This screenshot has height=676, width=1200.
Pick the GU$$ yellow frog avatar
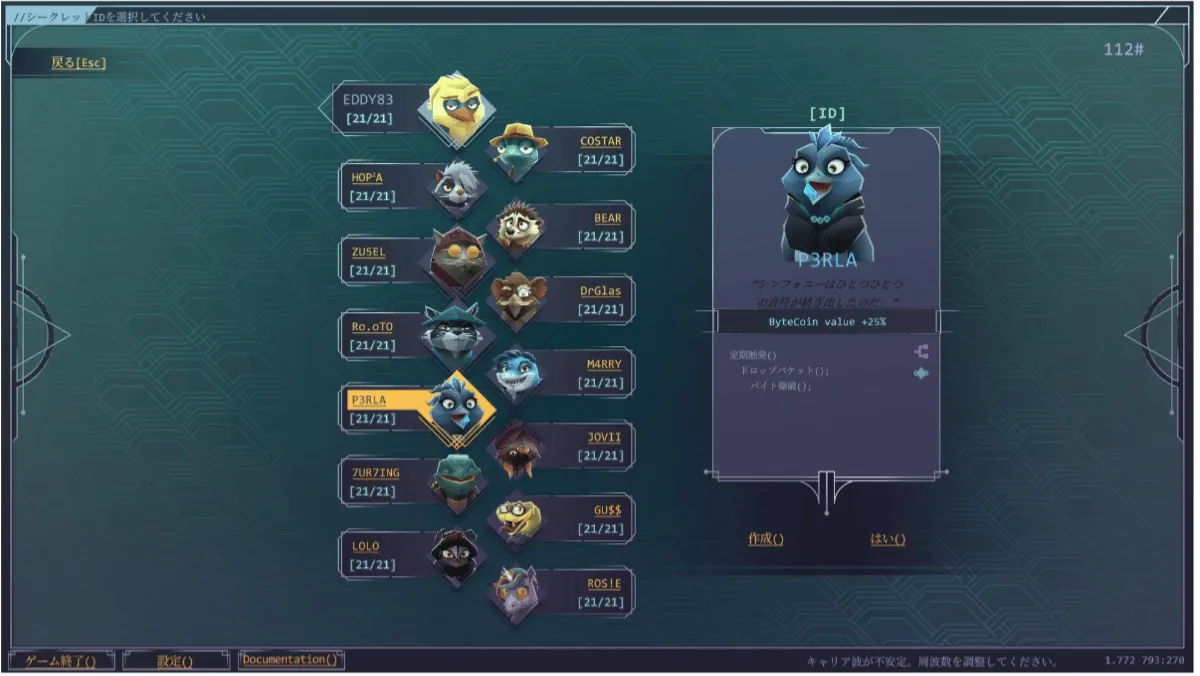pyautogui.click(x=517, y=519)
